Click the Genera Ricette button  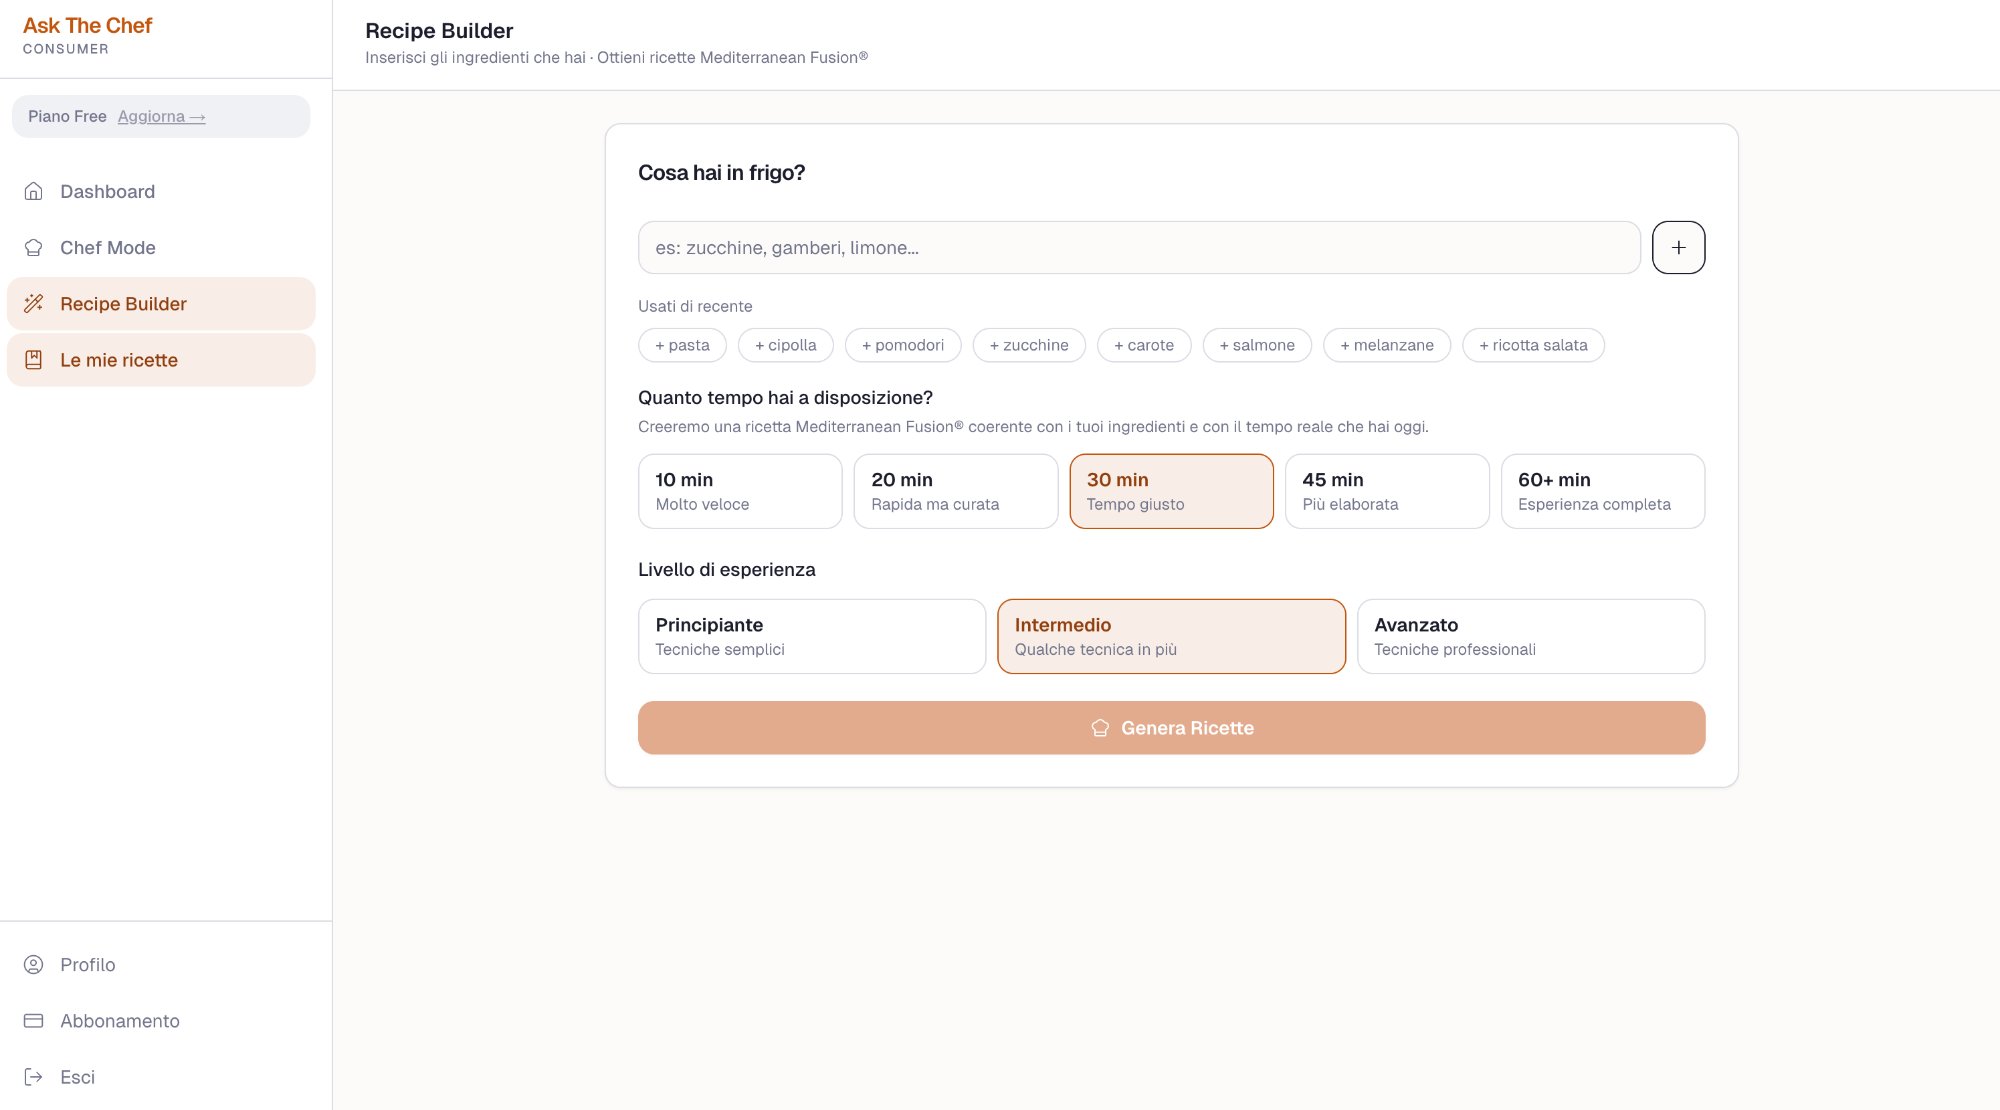click(1171, 727)
